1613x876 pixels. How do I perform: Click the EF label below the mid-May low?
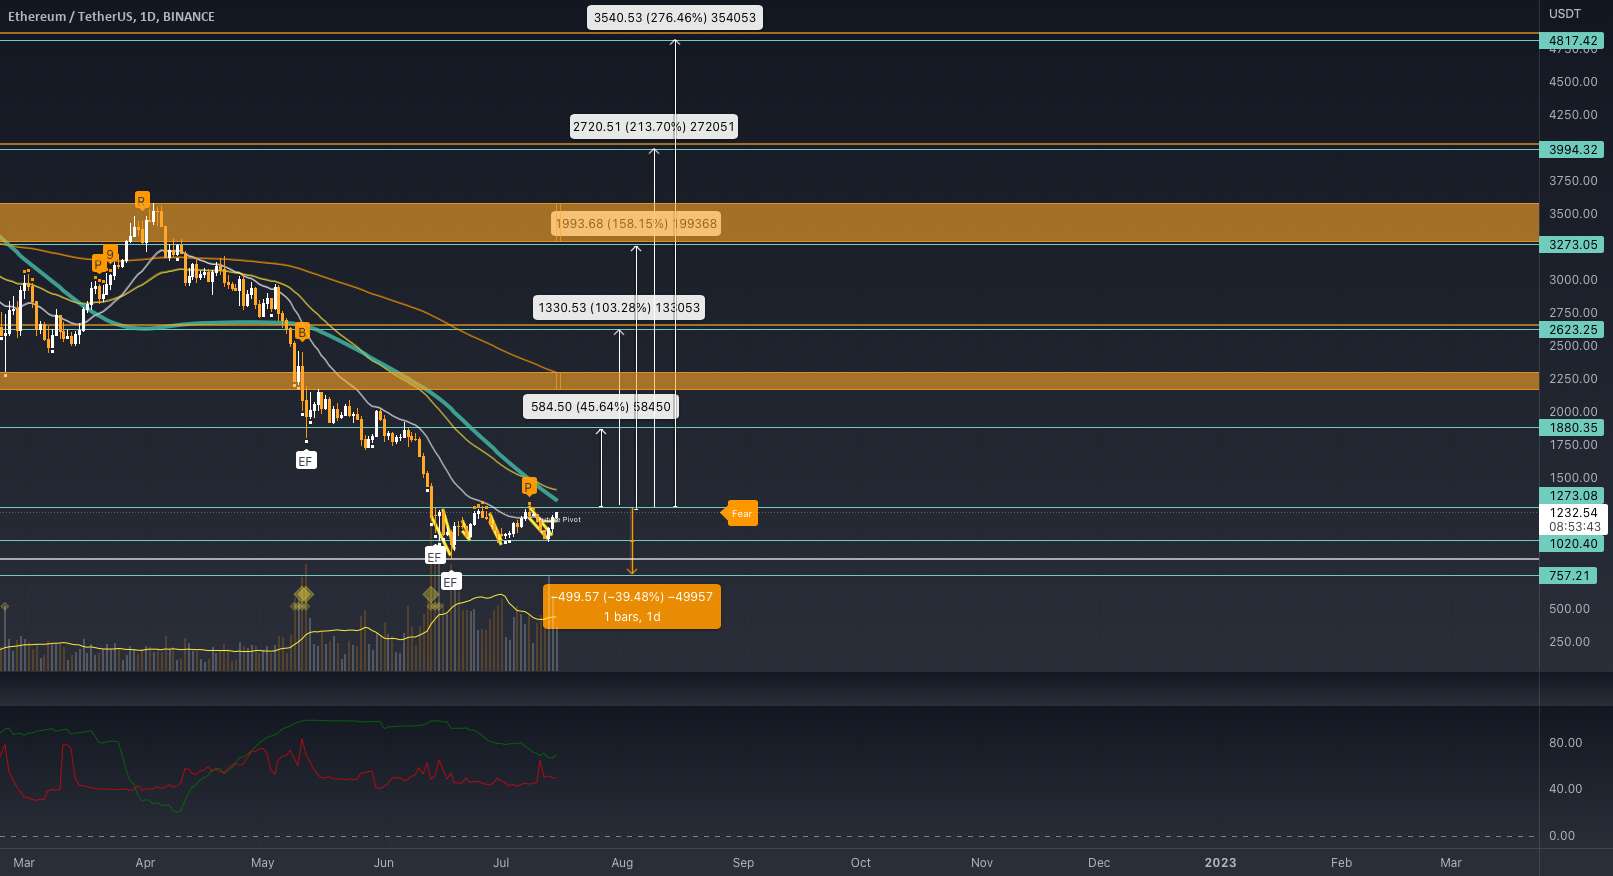[306, 460]
